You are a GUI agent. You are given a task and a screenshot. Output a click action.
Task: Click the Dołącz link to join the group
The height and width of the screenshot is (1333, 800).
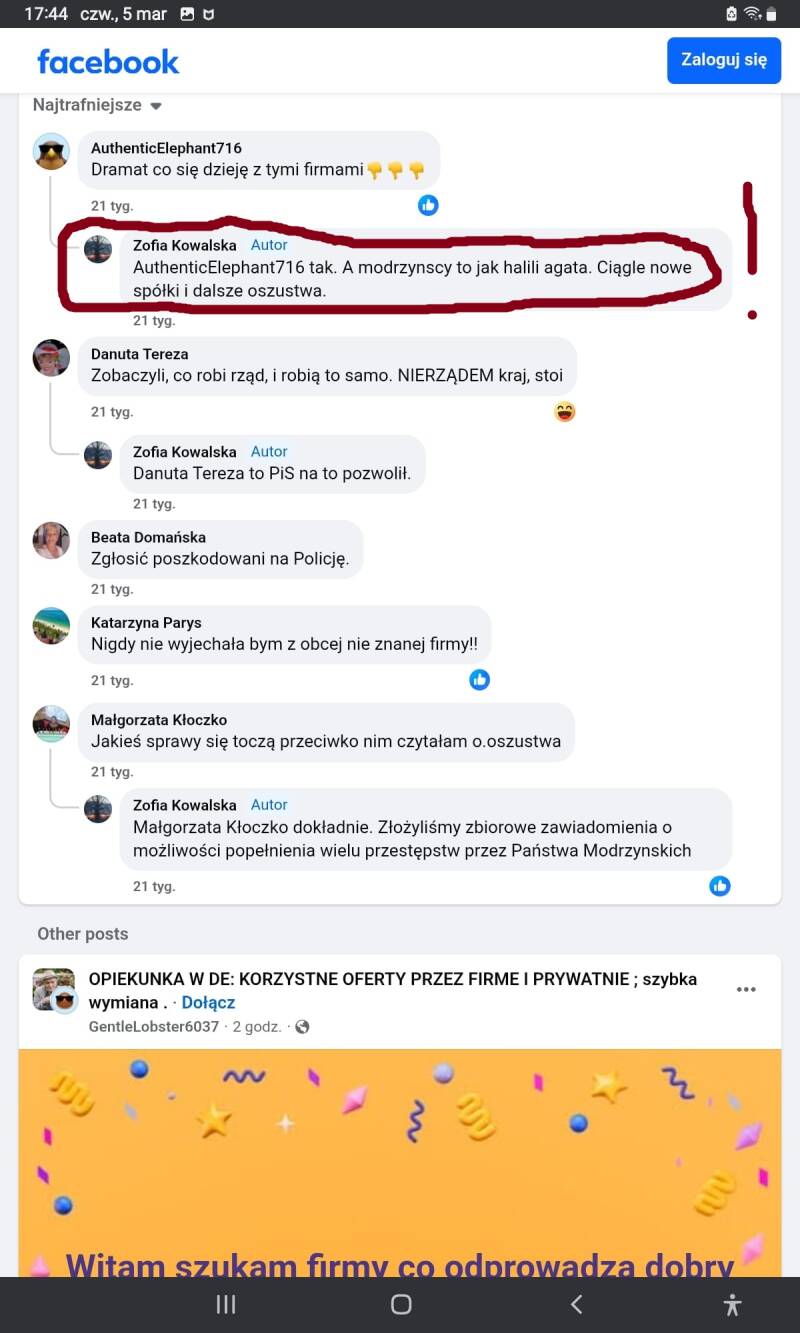point(208,1002)
